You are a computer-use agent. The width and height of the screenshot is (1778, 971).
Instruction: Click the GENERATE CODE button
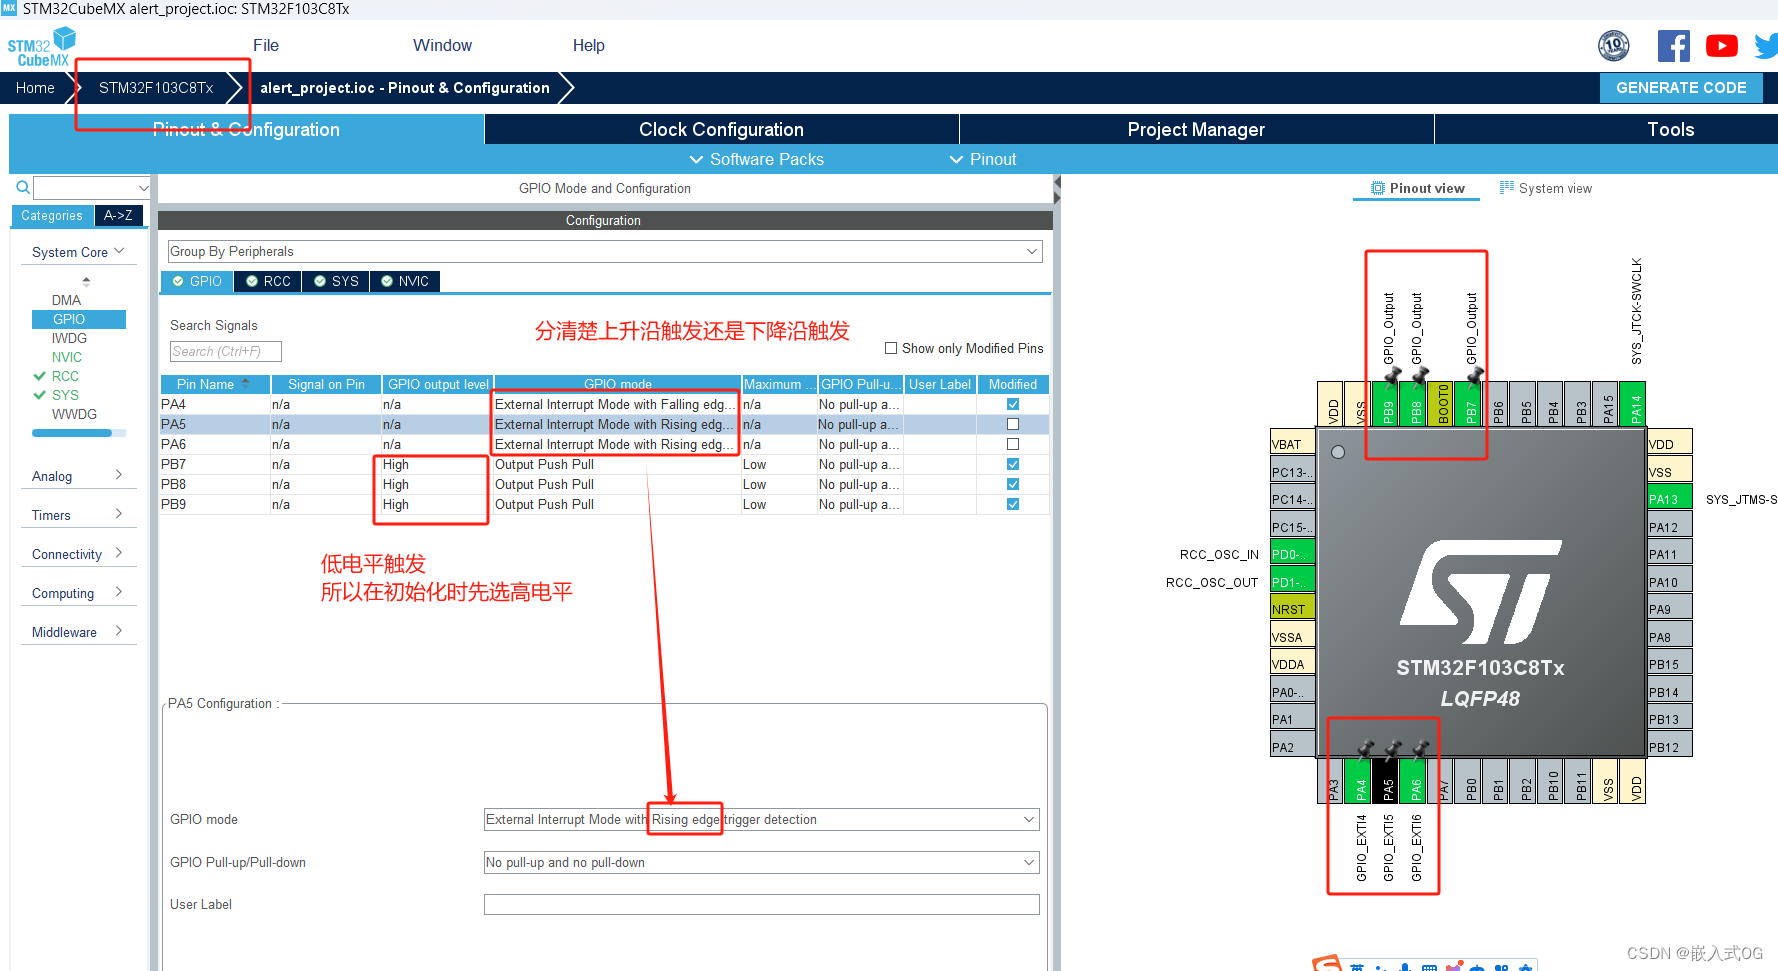point(1681,87)
